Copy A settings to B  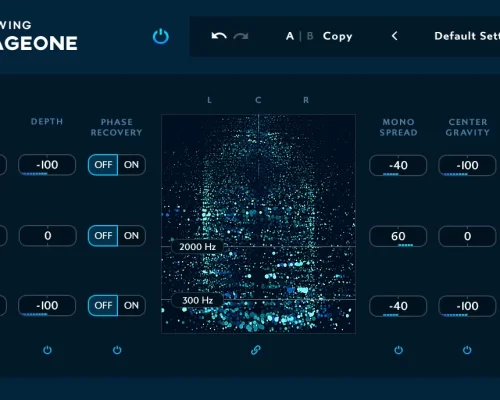[x=337, y=36]
